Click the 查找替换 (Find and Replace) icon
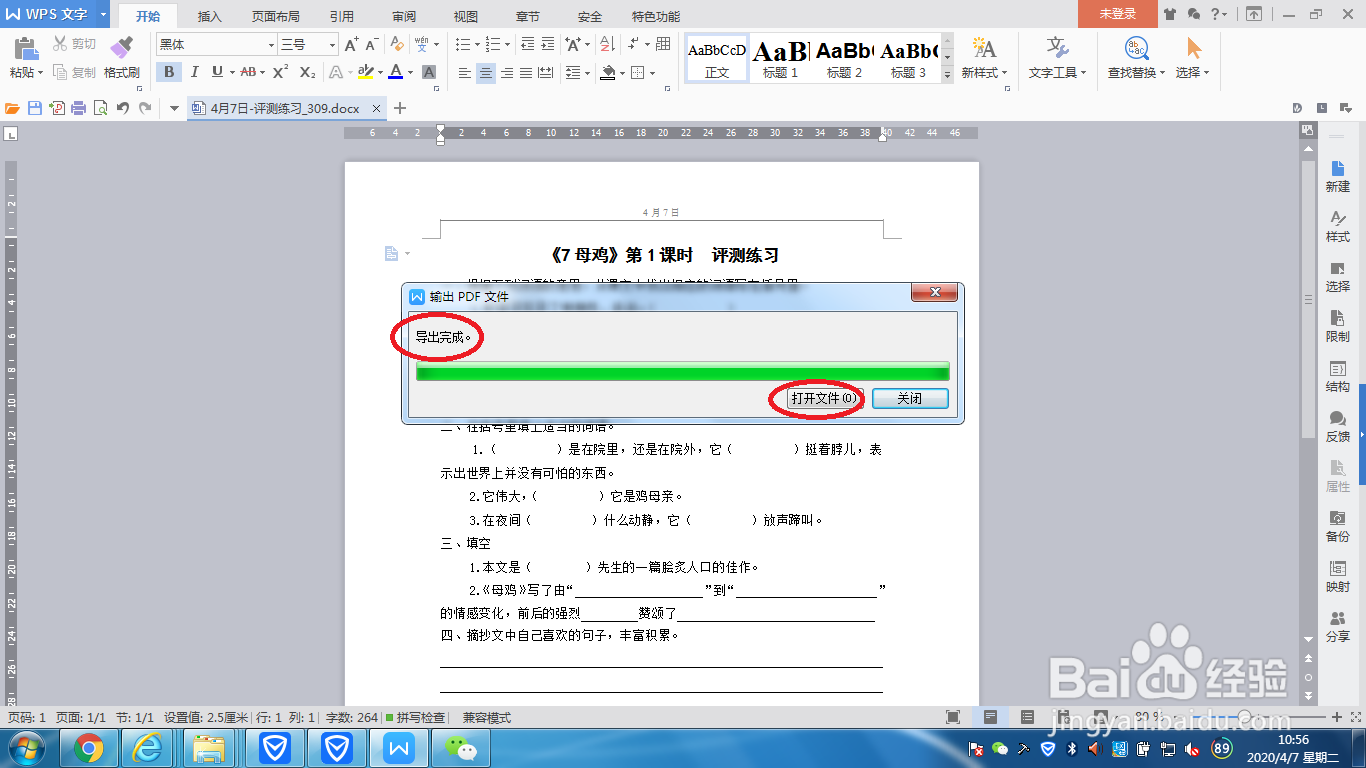Screen dimensions: 1366x768 (x=1138, y=55)
